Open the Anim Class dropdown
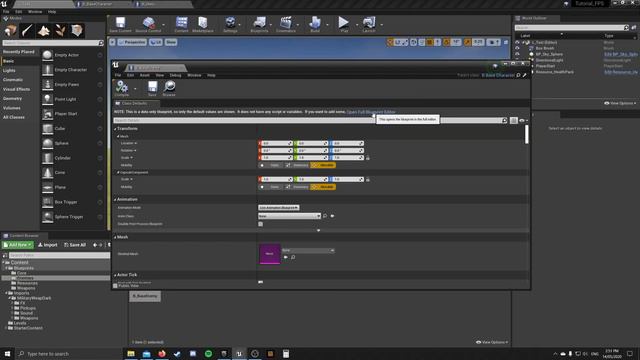 289,216
